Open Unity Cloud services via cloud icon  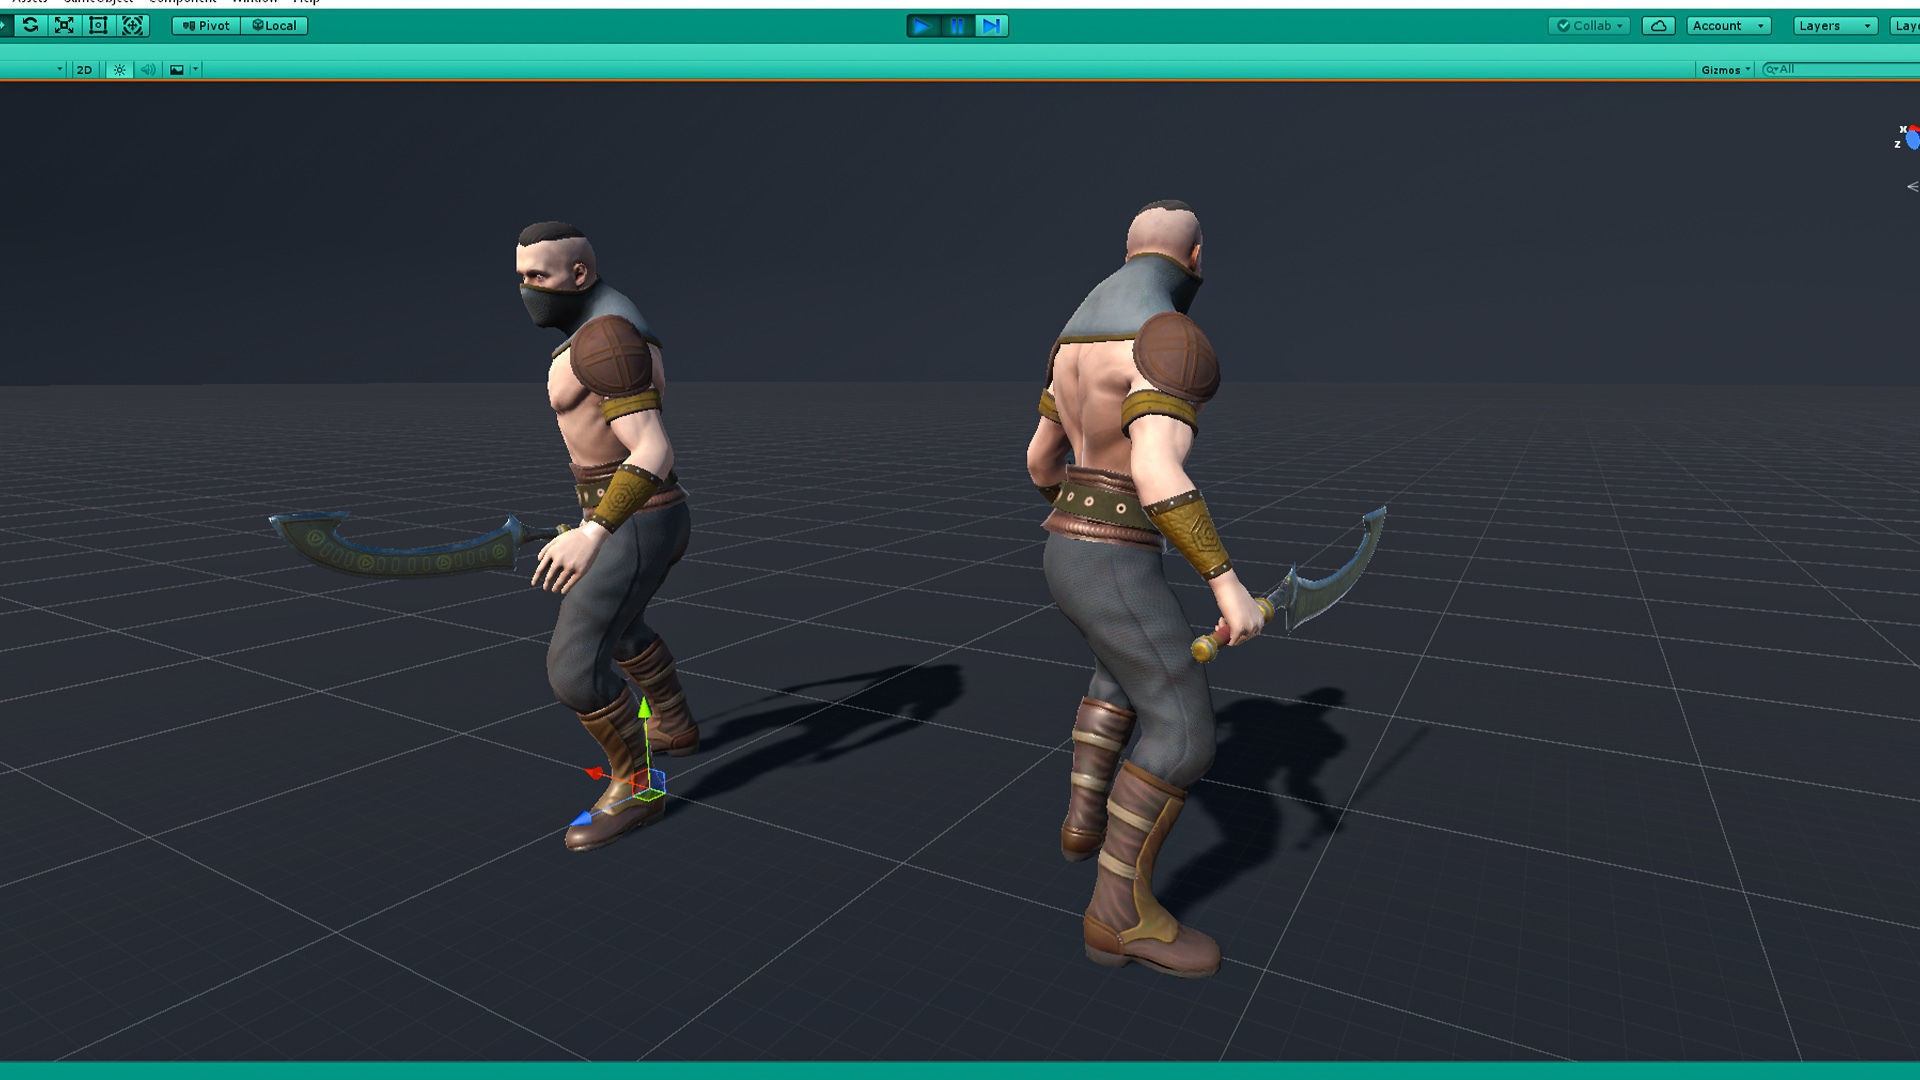click(x=1658, y=25)
